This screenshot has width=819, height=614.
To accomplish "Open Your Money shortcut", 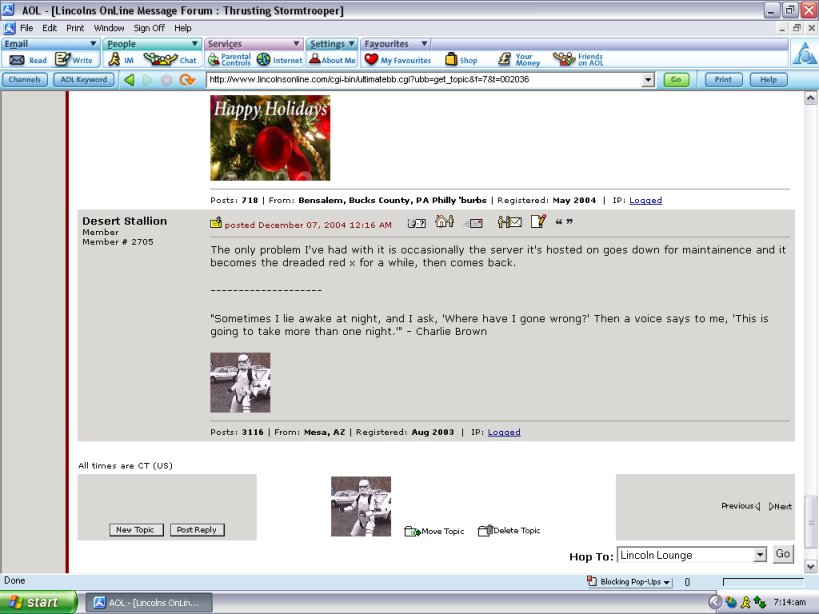I will (519, 60).
